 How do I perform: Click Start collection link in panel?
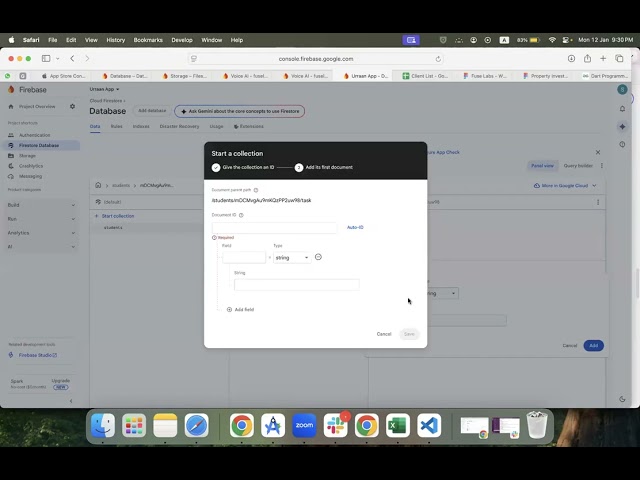tap(114, 216)
